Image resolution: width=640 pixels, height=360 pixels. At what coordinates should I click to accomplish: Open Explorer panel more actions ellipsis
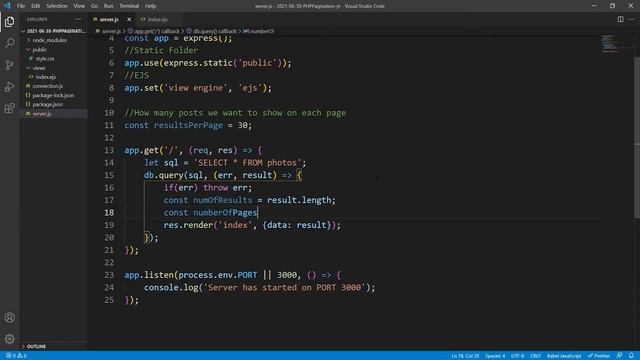[x=78, y=19]
